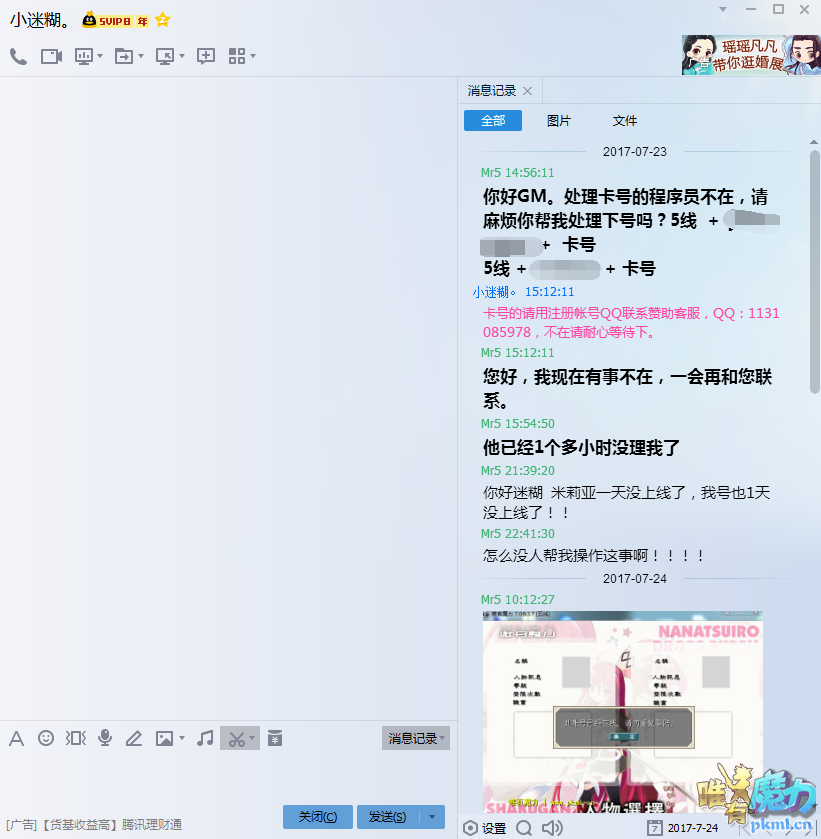The height and width of the screenshot is (839, 821).
Task: Toggle the speaker sound icon
Action: tap(552, 828)
